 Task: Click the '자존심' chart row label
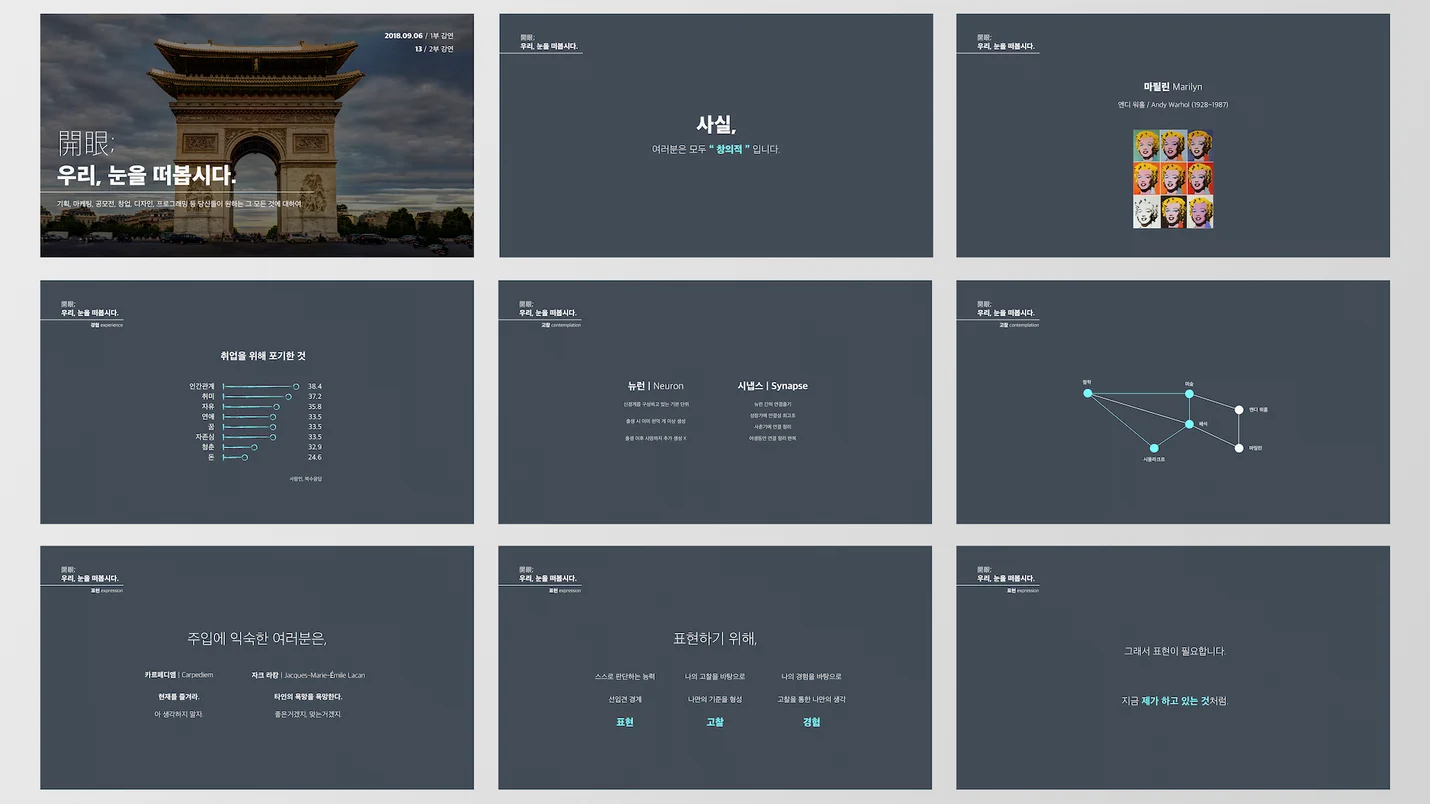pyautogui.click(x=205, y=437)
